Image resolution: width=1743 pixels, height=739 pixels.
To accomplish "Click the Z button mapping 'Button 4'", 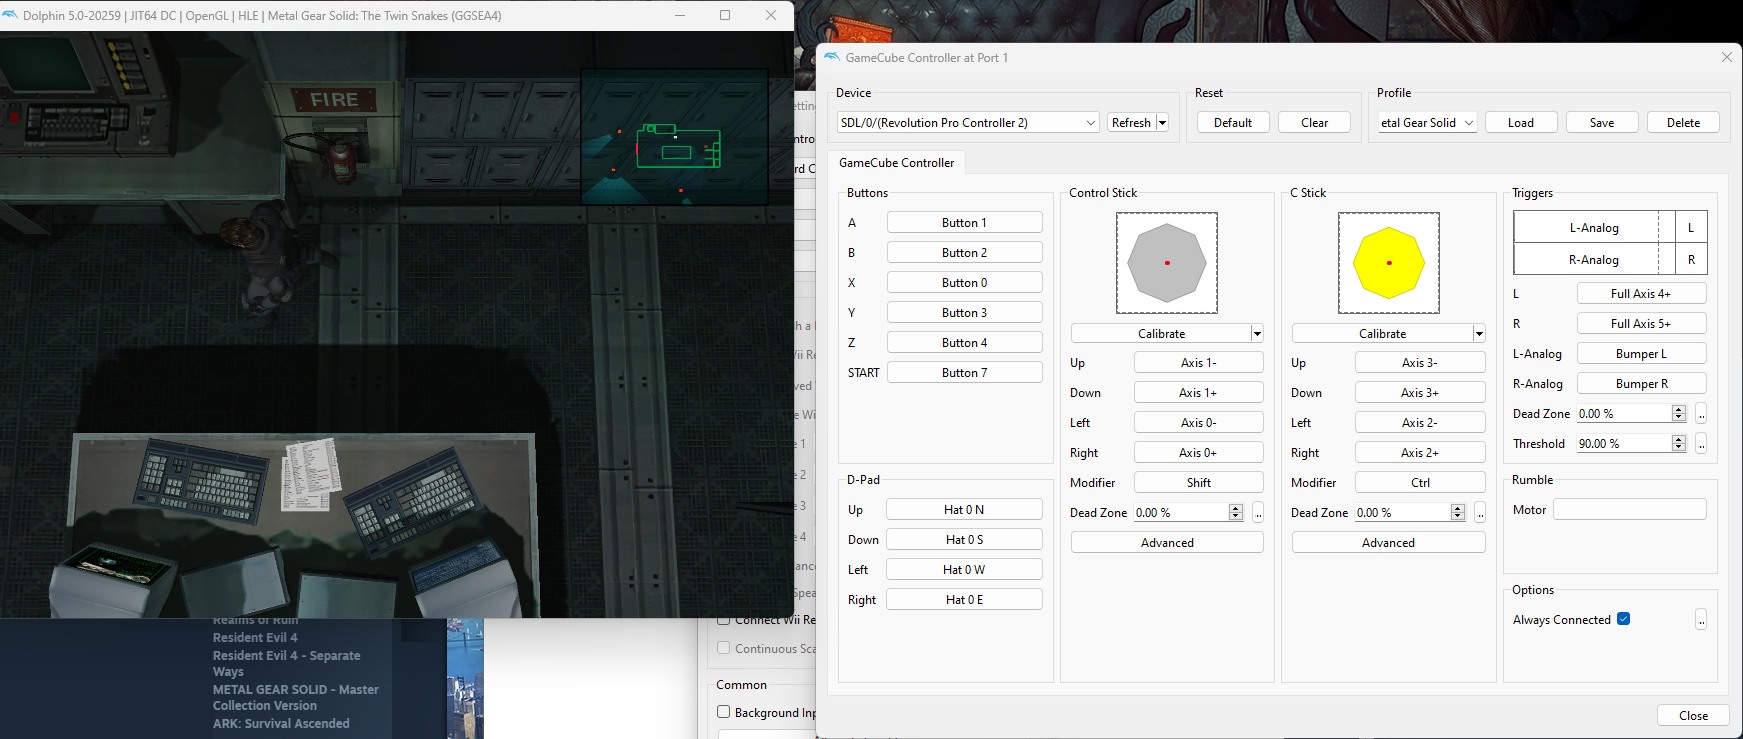I will point(965,342).
